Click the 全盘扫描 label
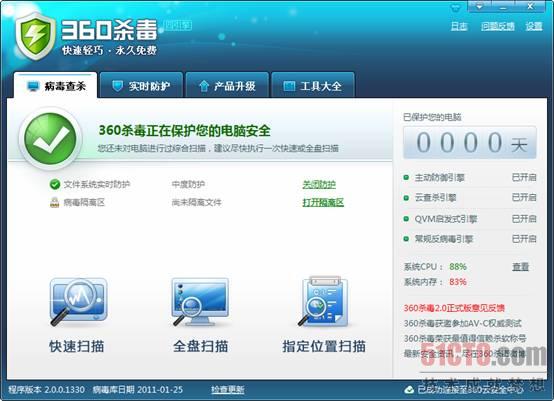The image size is (554, 401). pyautogui.click(x=200, y=346)
